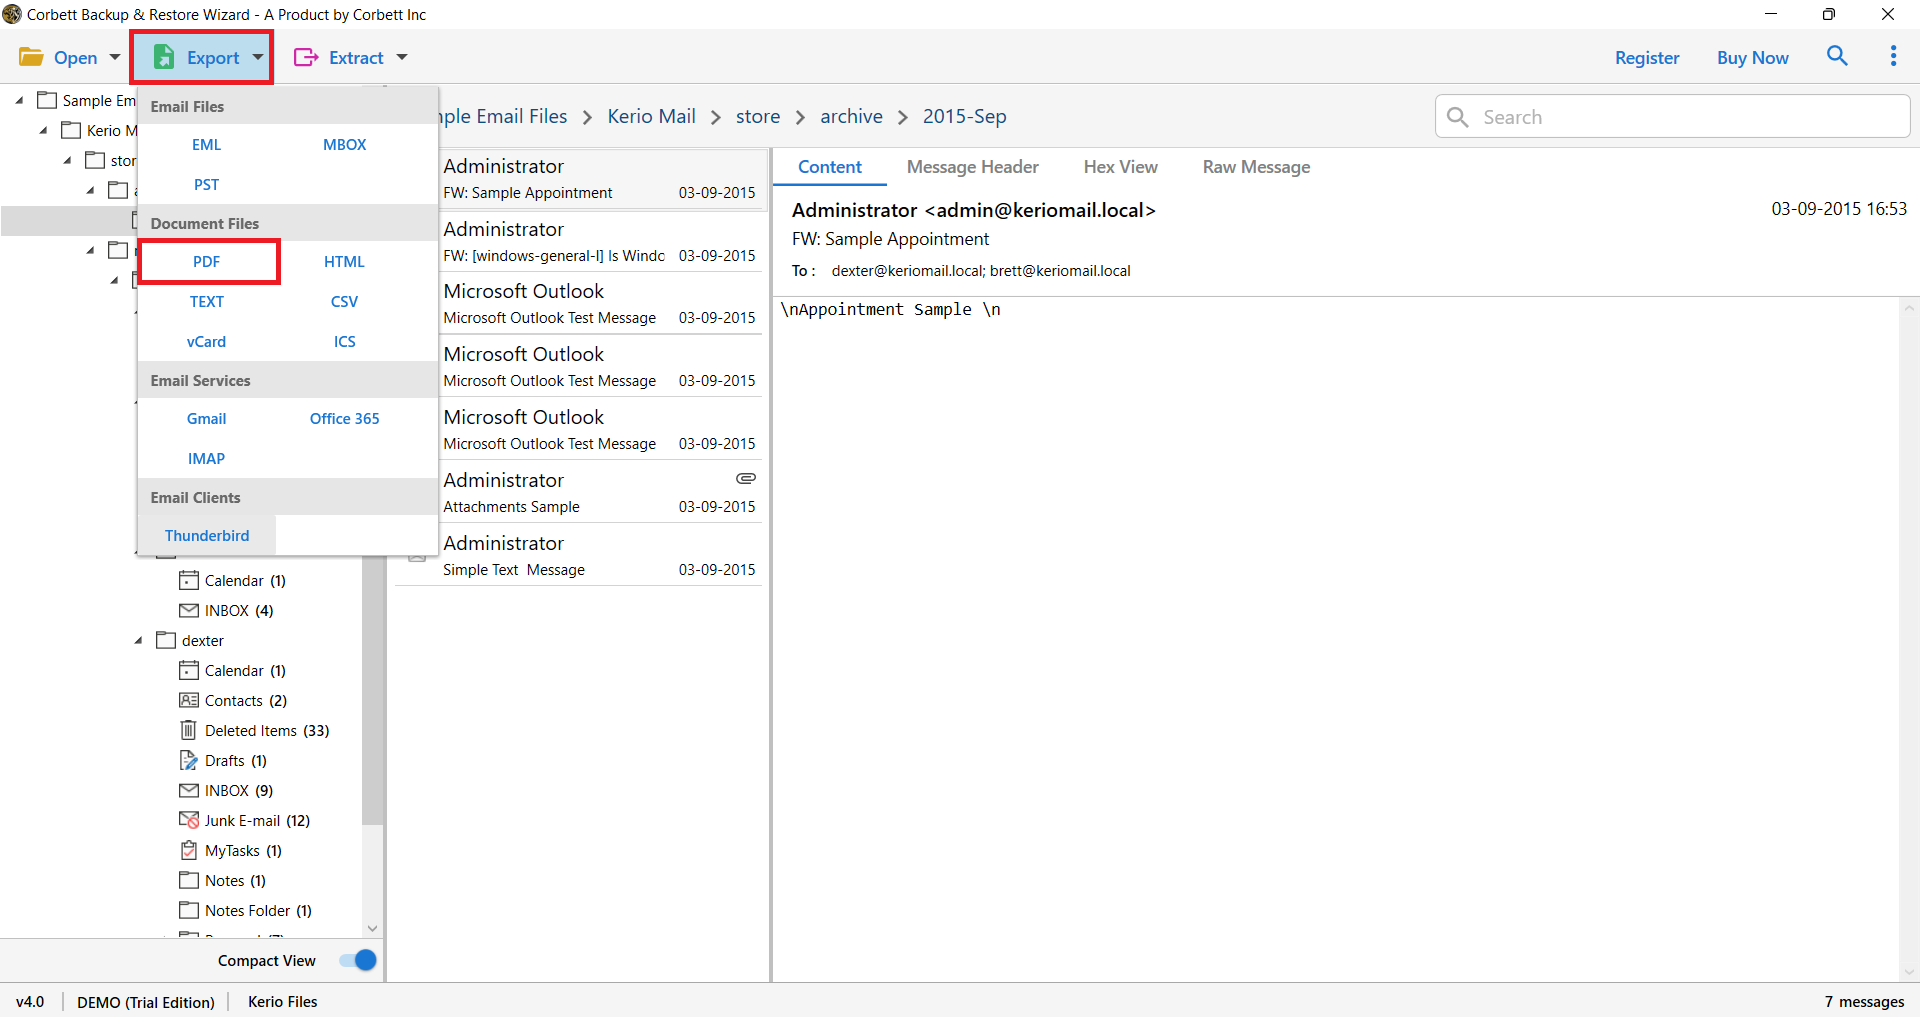Viewport: 1920px width, 1017px height.
Task: Open the Extract dropdown arrow
Action: pyautogui.click(x=402, y=57)
